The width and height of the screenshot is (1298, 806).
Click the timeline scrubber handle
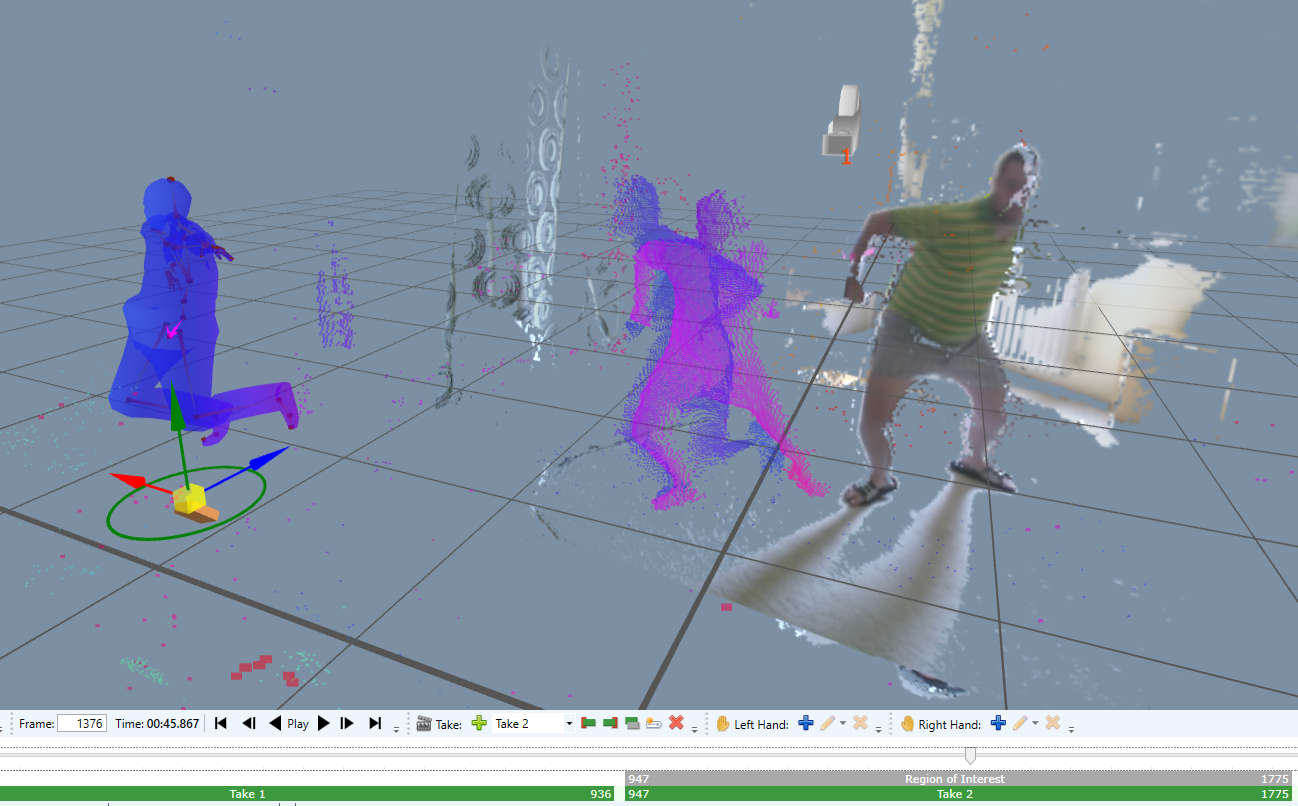pos(970,755)
